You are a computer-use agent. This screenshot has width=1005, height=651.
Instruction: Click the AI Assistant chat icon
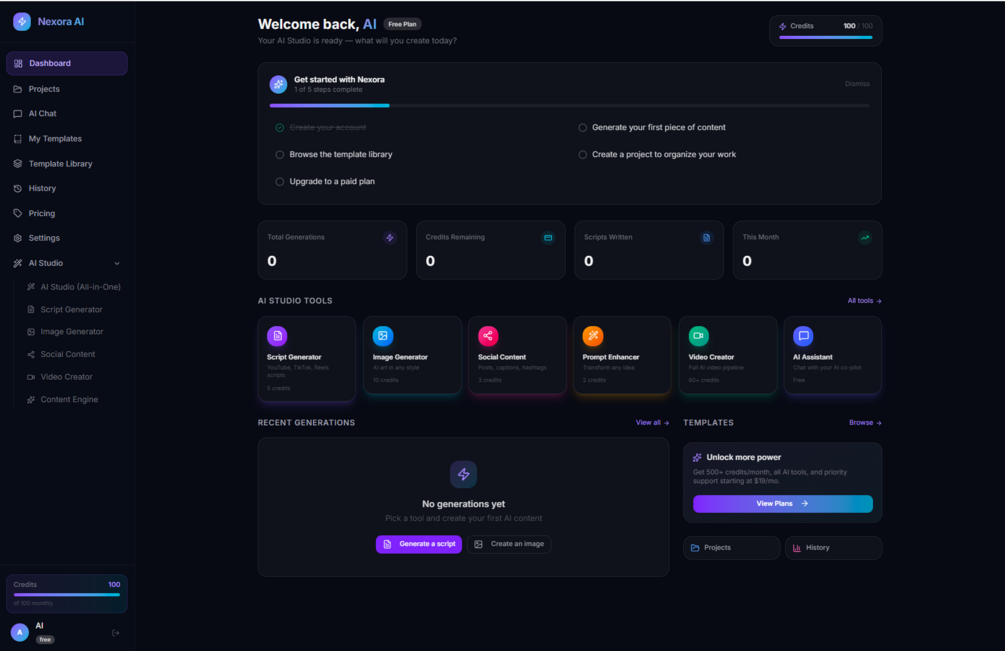(x=803, y=336)
